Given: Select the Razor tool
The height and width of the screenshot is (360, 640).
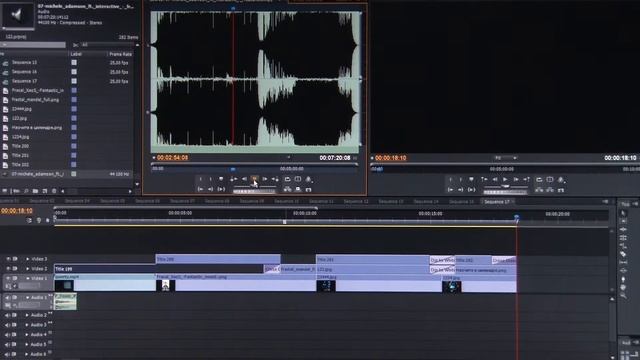Looking at the screenshot, I should pyautogui.click(x=623, y=254).
